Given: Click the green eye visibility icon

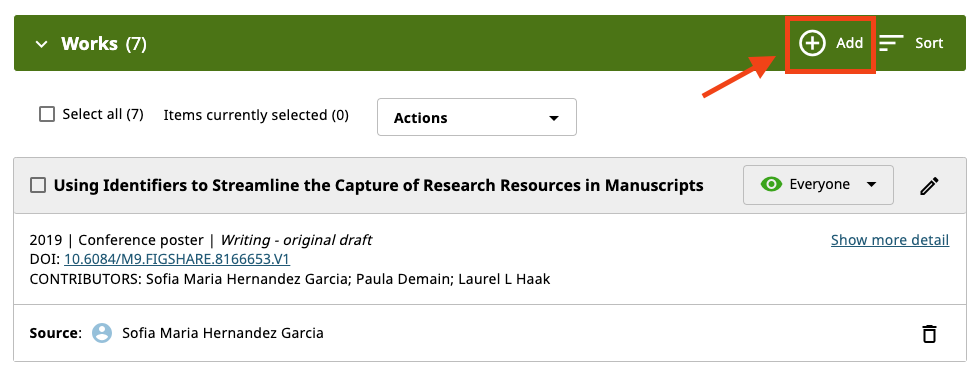Looking at the screenshot, I should (772, 185).
